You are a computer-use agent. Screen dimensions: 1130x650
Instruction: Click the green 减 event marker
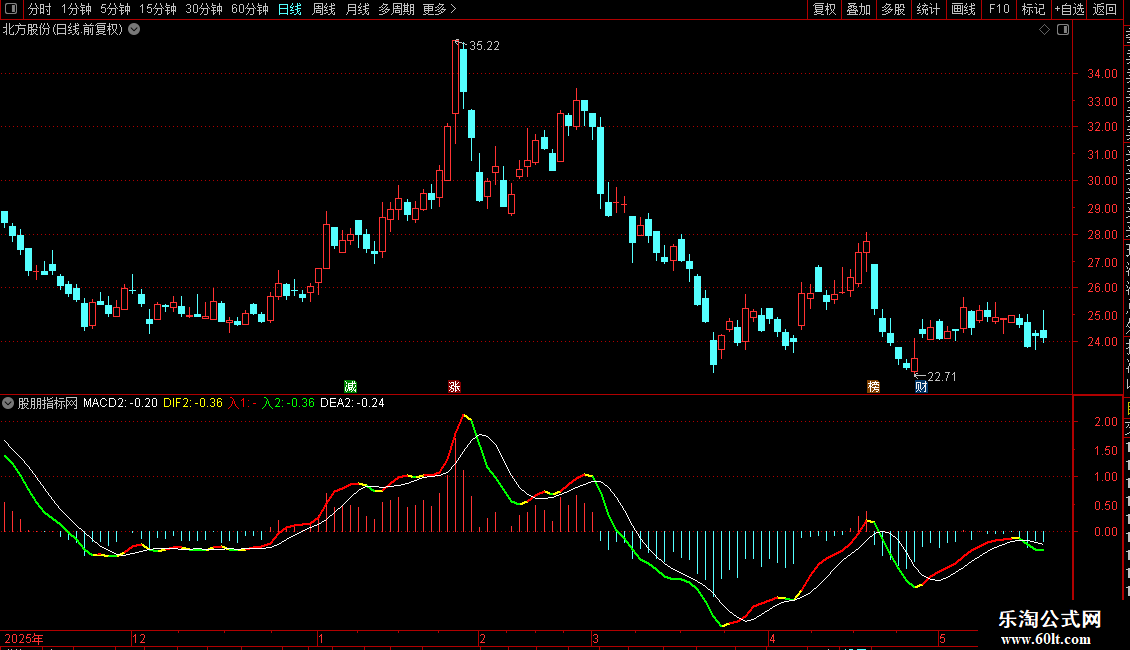tap(350, 387)
